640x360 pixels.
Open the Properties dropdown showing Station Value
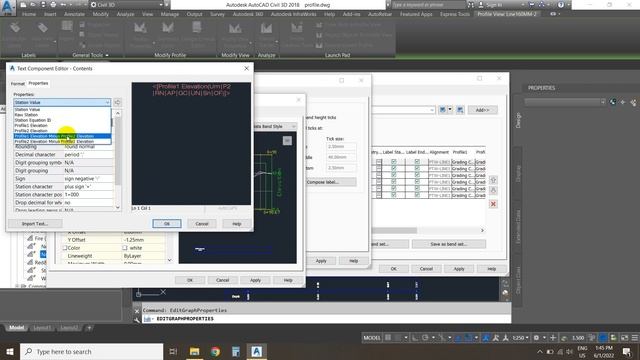62,102
